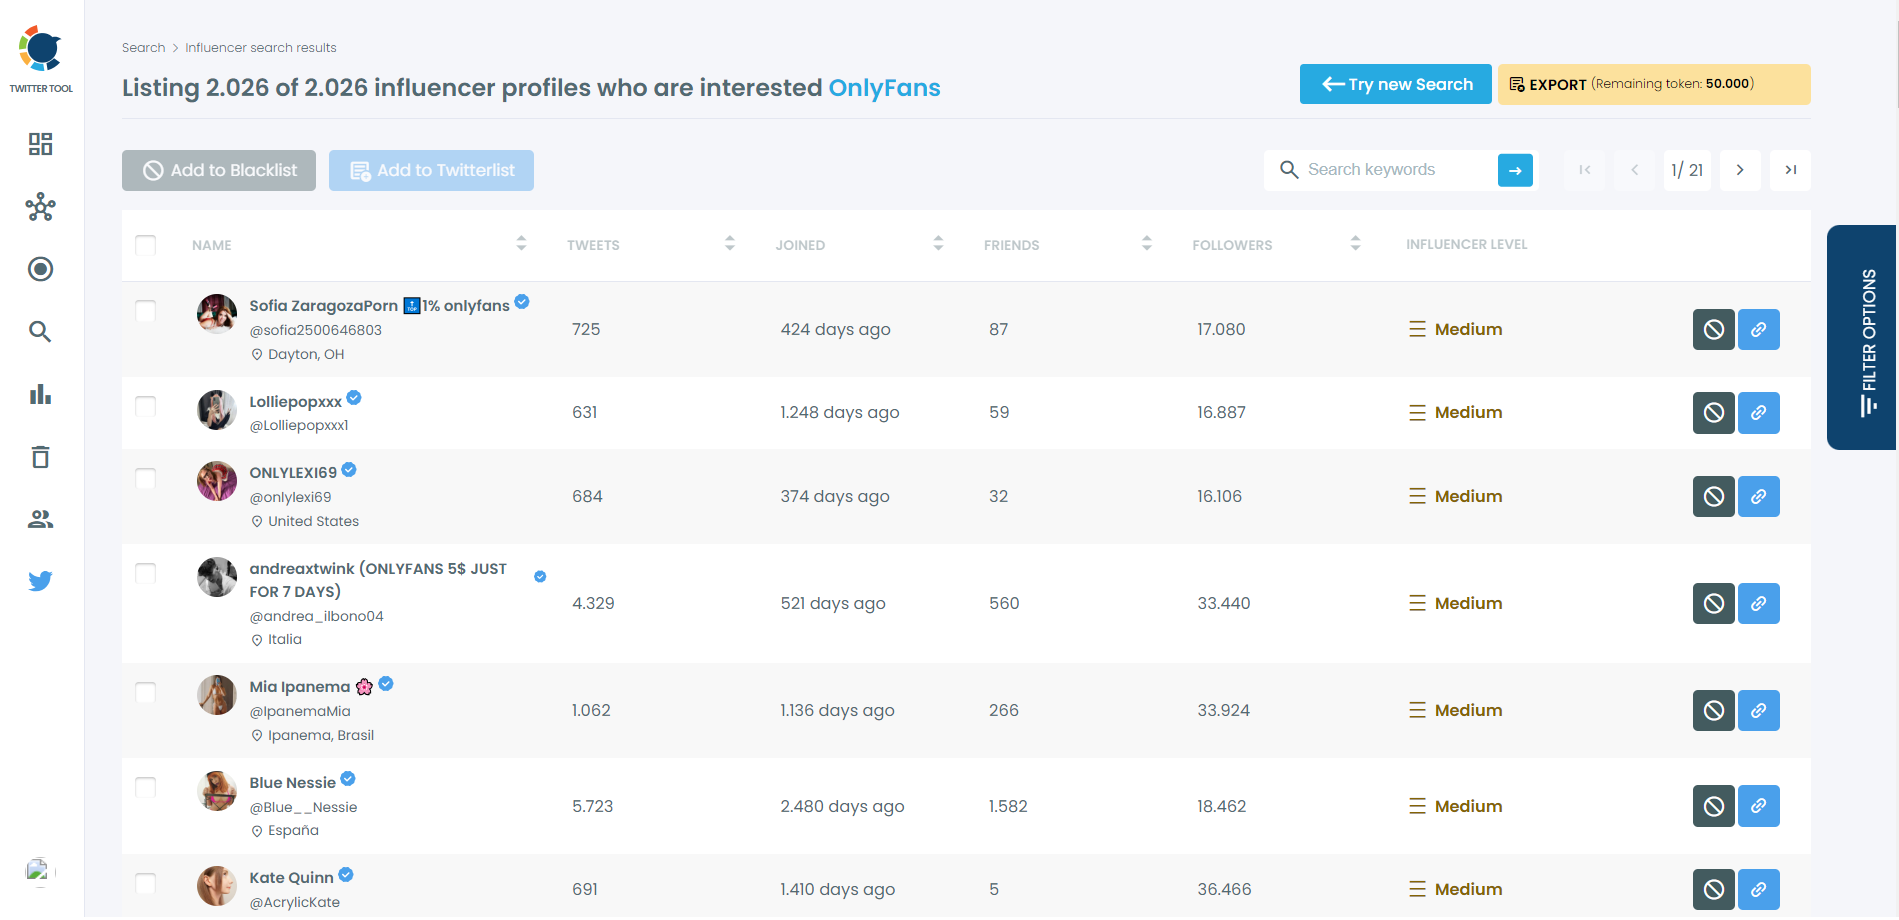The image size is (1899, 920).
Task: Click the andreaxtwink profile name
Action: (378, 580)
